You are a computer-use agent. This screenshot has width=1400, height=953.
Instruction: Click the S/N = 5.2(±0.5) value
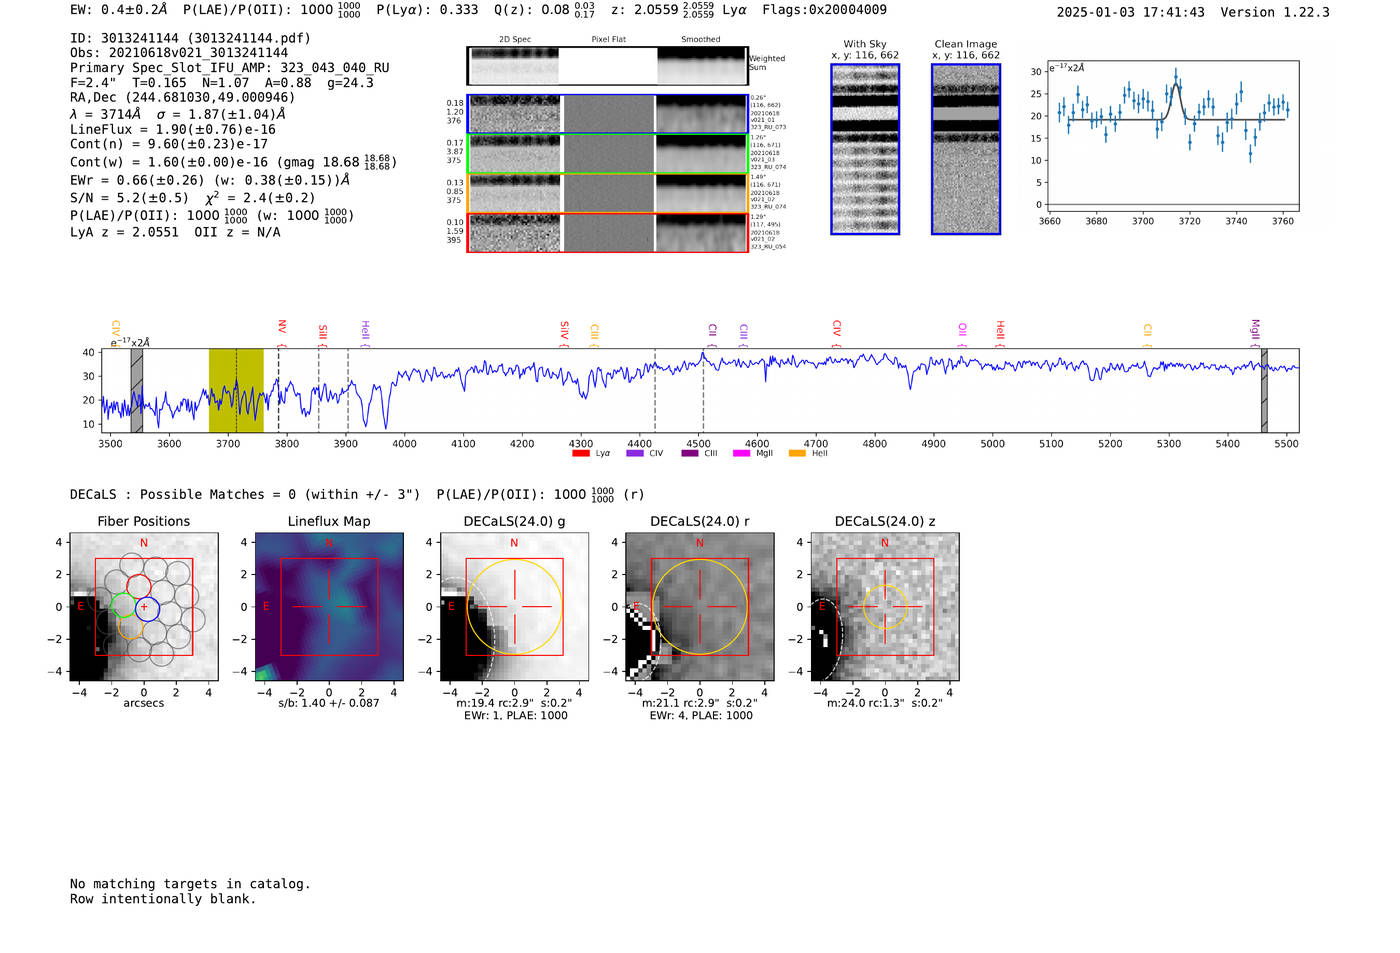coord(129,198)
